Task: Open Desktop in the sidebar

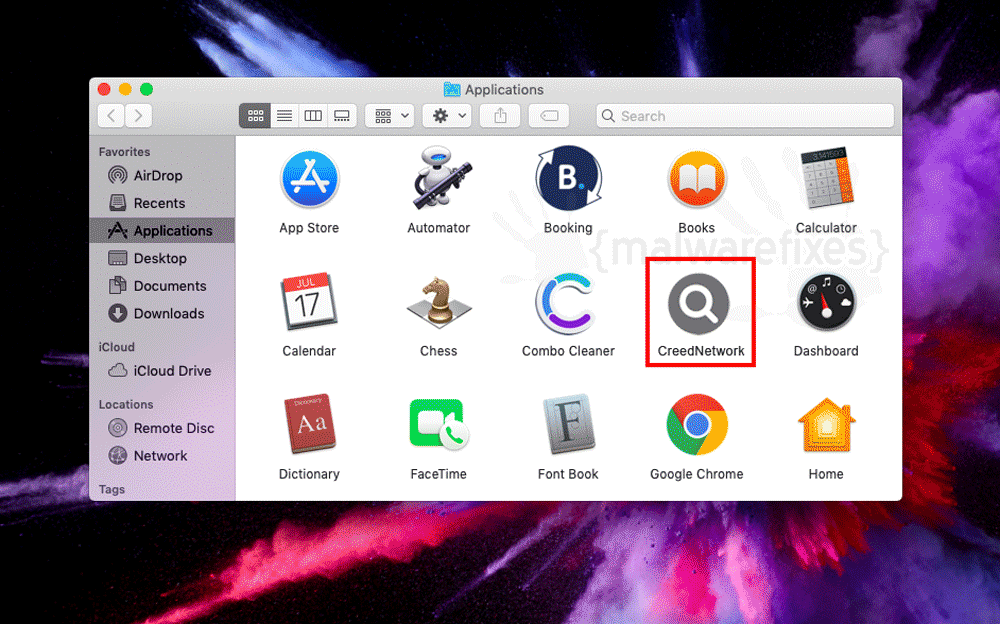Action: pos(163,258)
